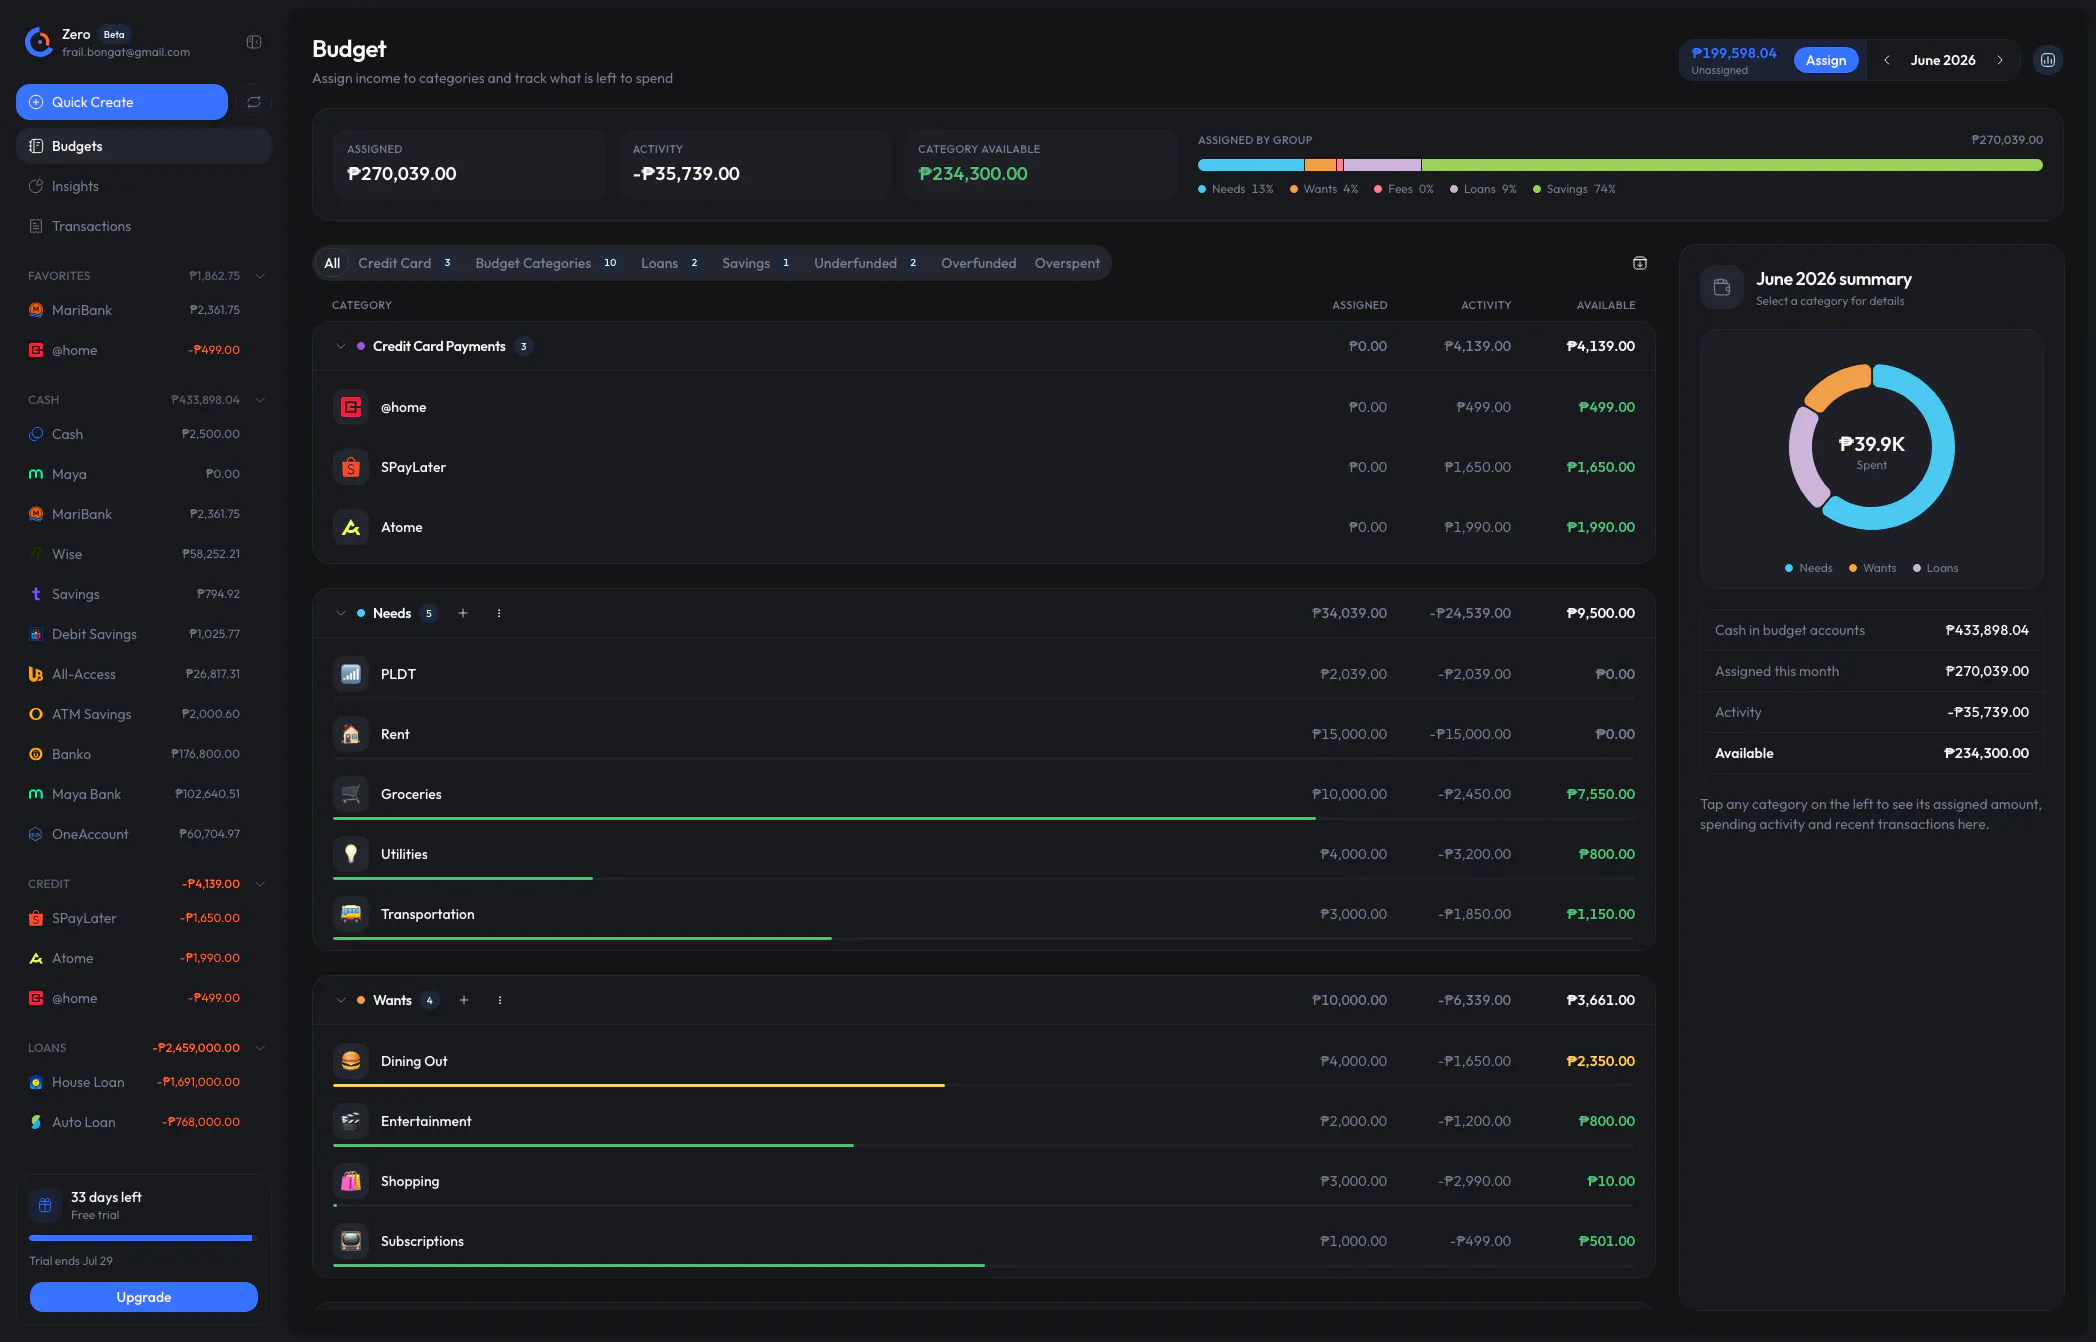Click the Entertainment clapperboard icon
2096x1342 pixels.
click(x=351, y=1121)
